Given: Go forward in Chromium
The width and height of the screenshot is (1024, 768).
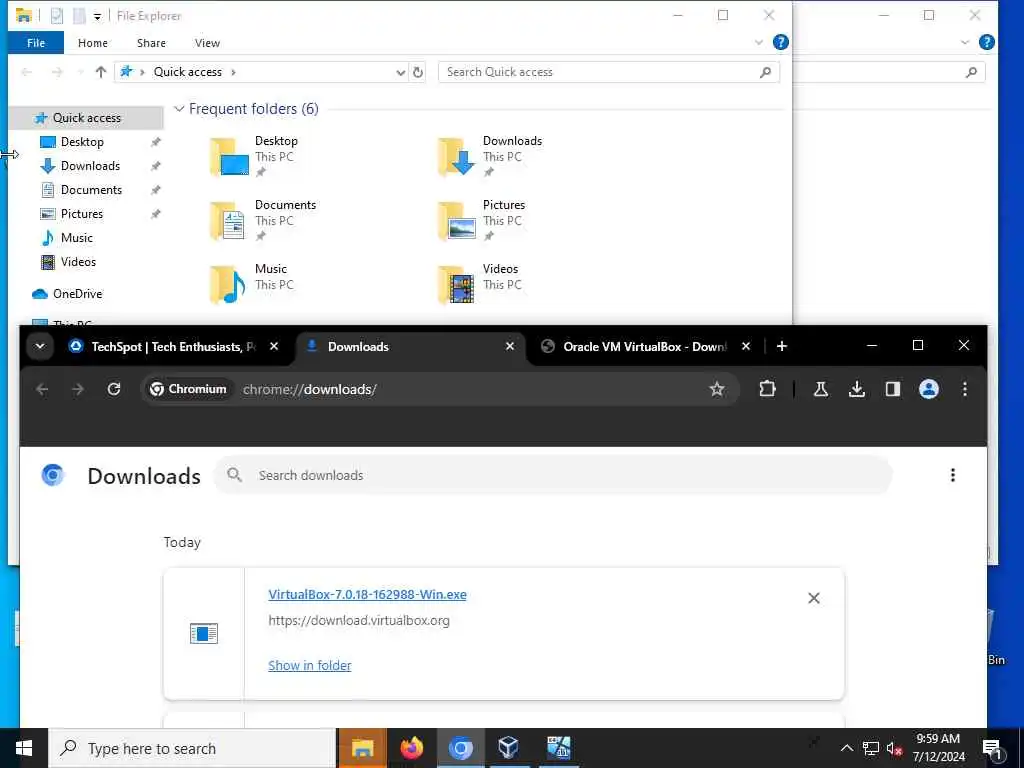Looking at the screenshot, I should tap(78, 389).
